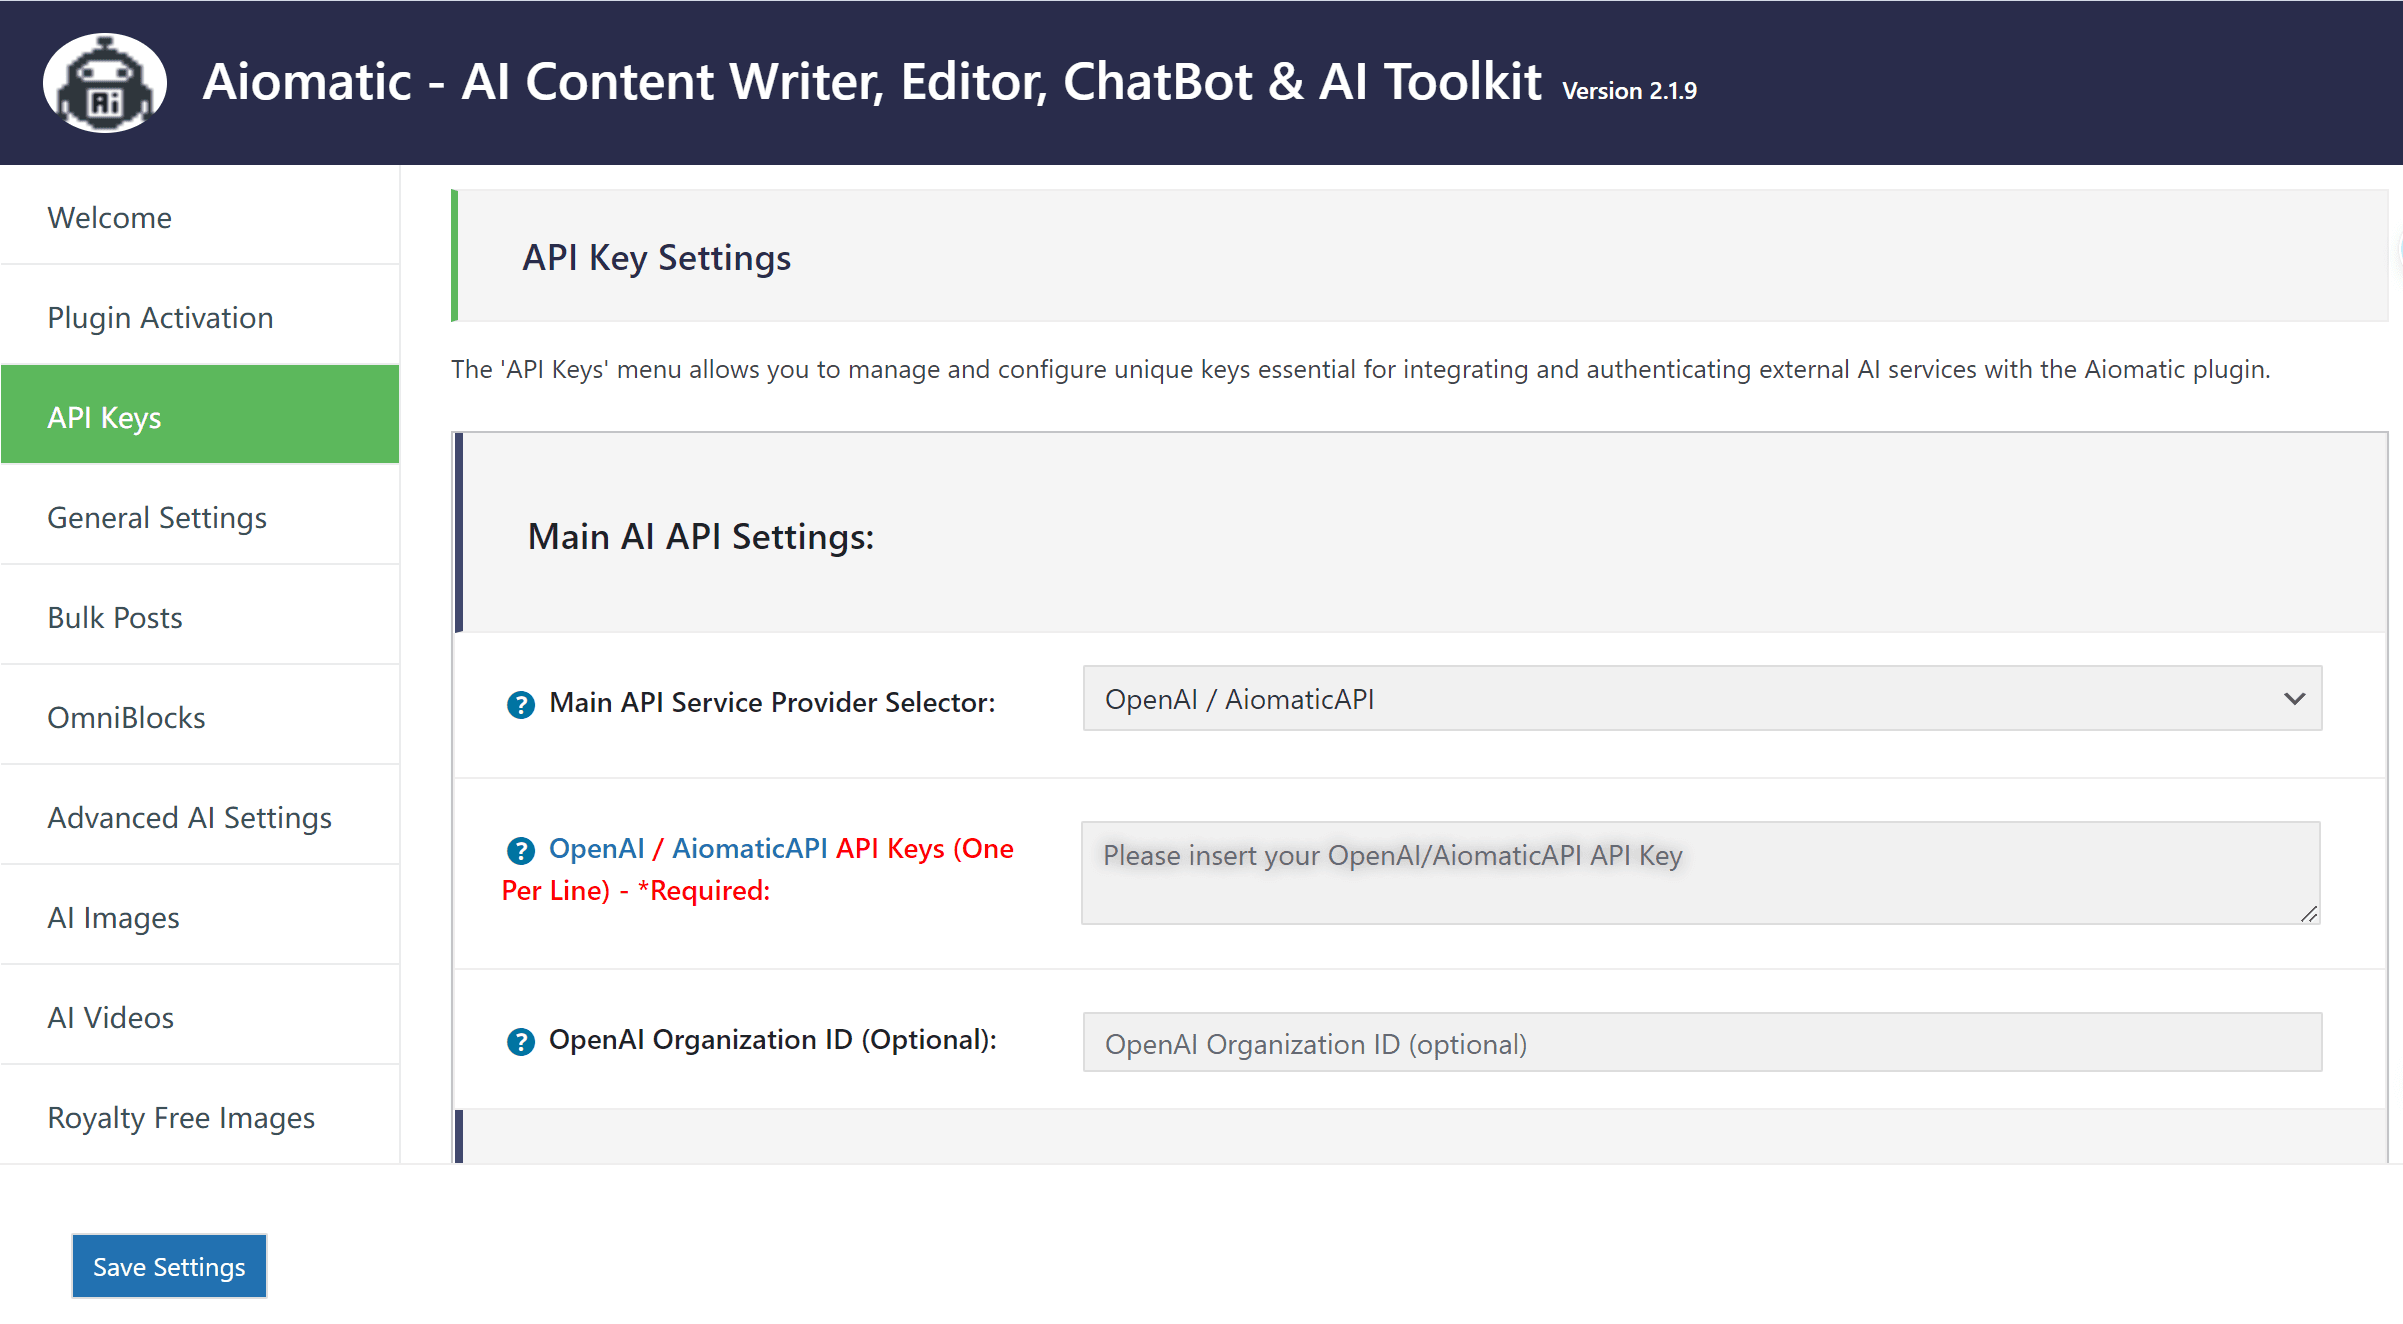
Task: Focus the OpenAI Organization ID field
Action: [x=1702, y=1043]
